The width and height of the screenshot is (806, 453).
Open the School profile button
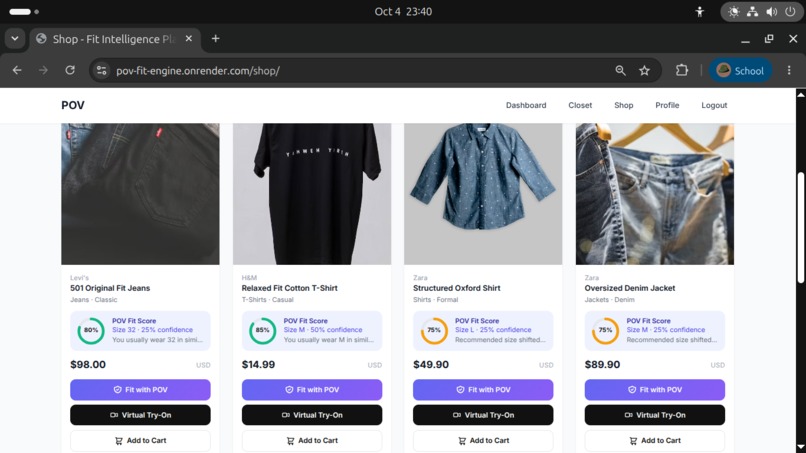pos(740,70)
